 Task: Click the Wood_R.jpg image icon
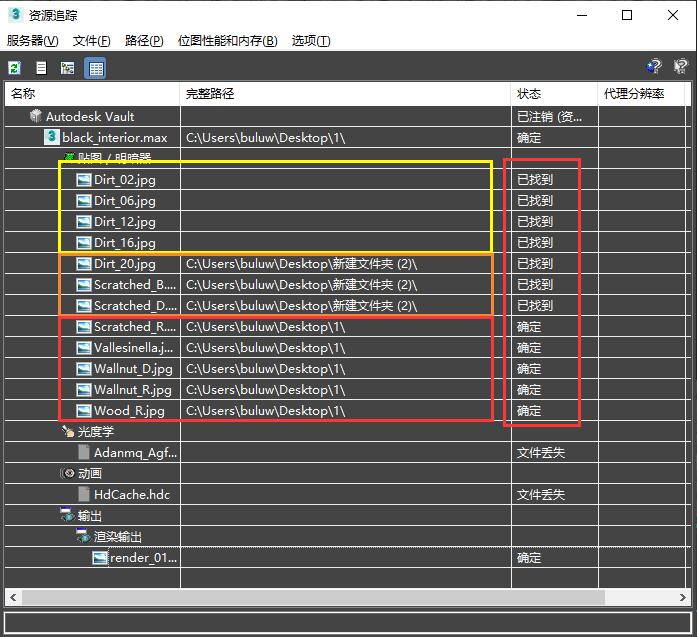pyautogui.click(x=84, y=411)
